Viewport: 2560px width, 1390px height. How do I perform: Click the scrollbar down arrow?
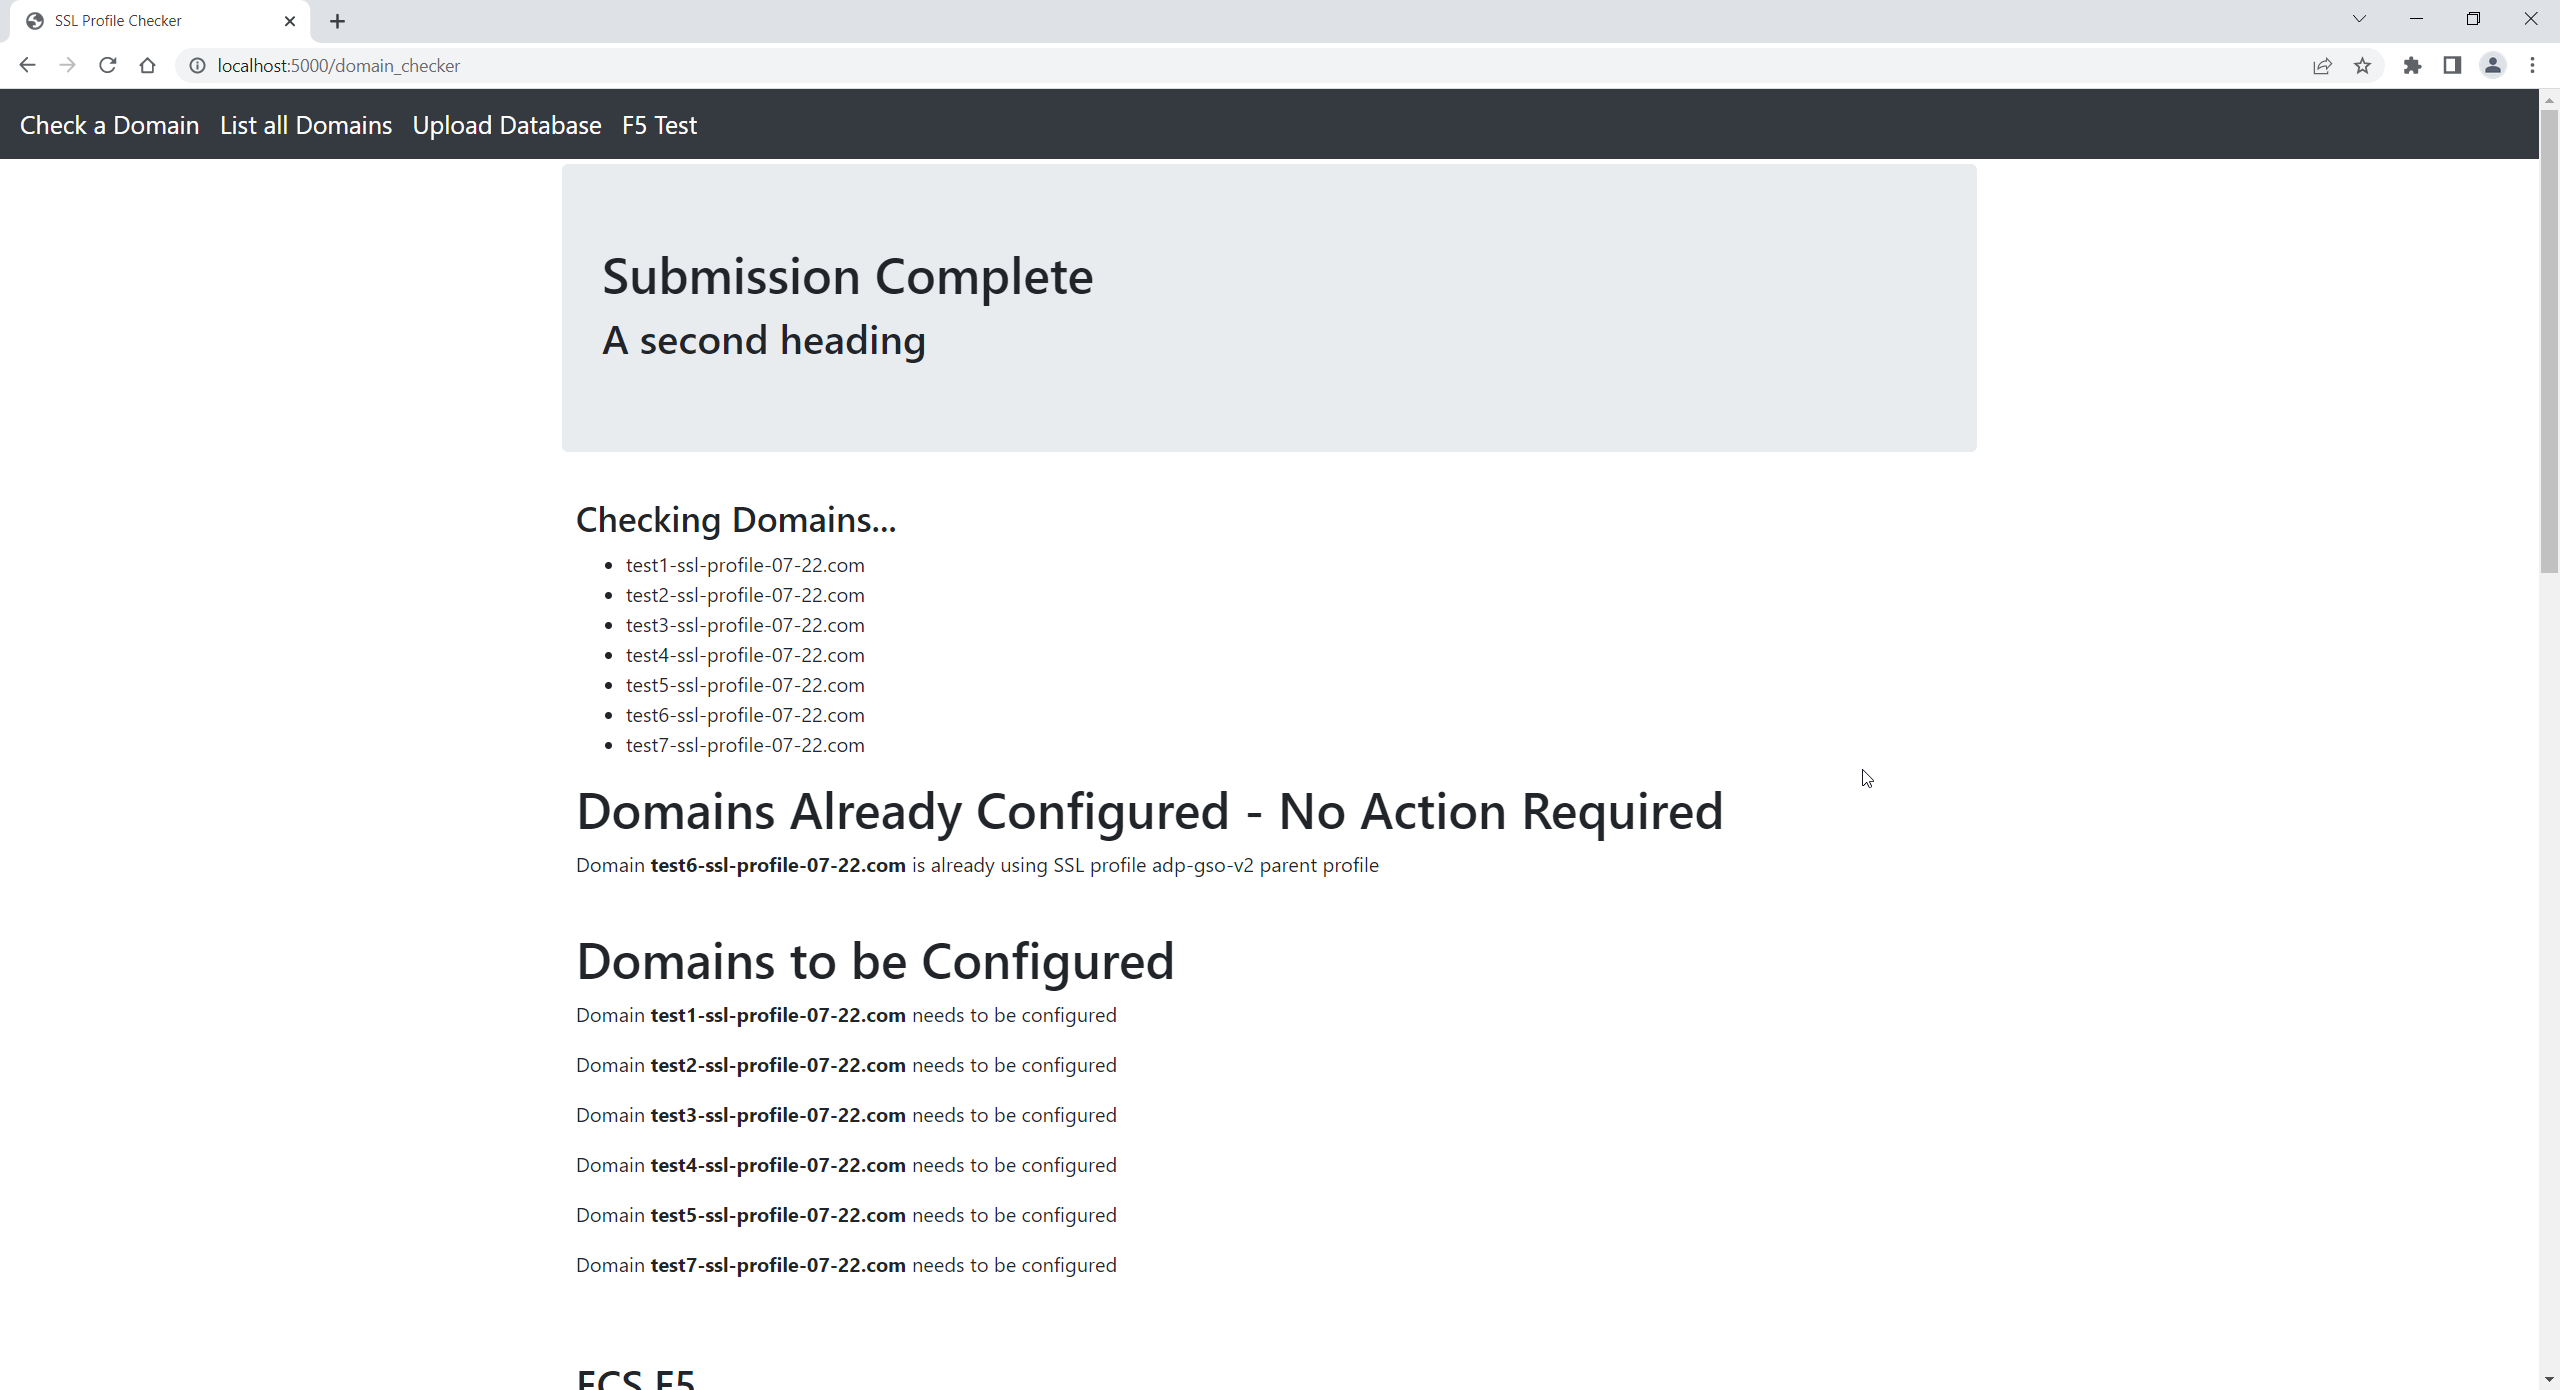click(x=2549, y=1379)
